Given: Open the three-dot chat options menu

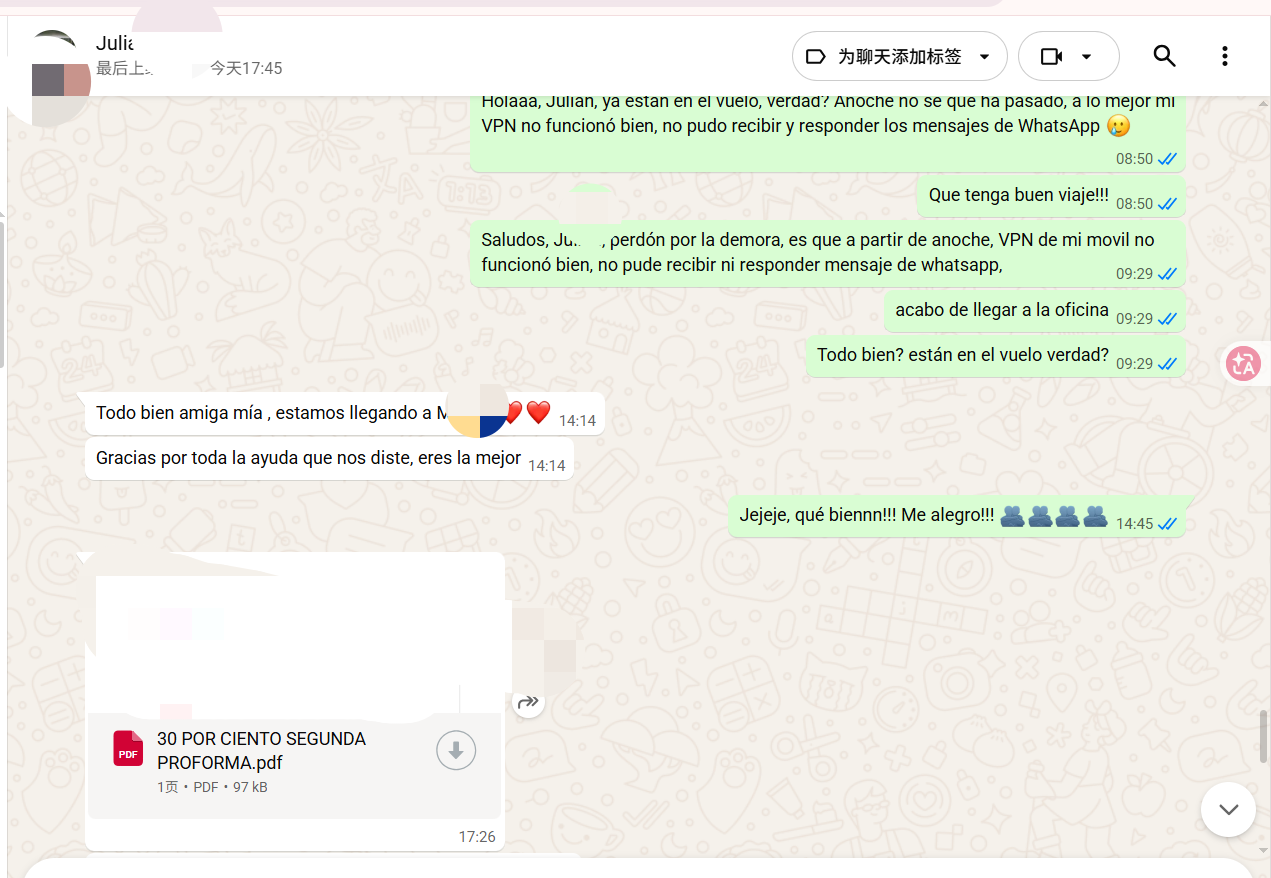Looking at the screenshot, I should 1224,56.
